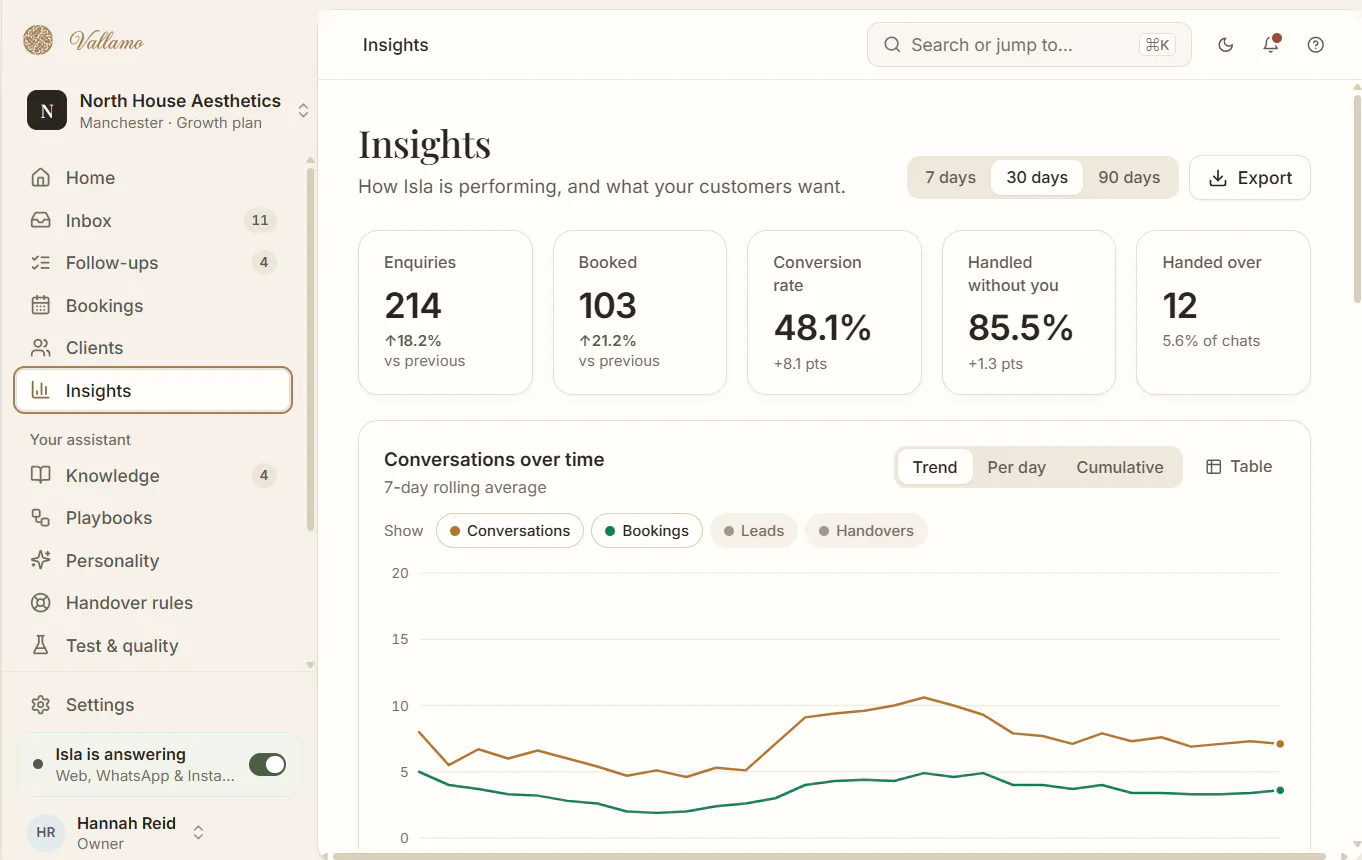
Task: Click the Insights bar chart icon
Action: coord(41,391)
